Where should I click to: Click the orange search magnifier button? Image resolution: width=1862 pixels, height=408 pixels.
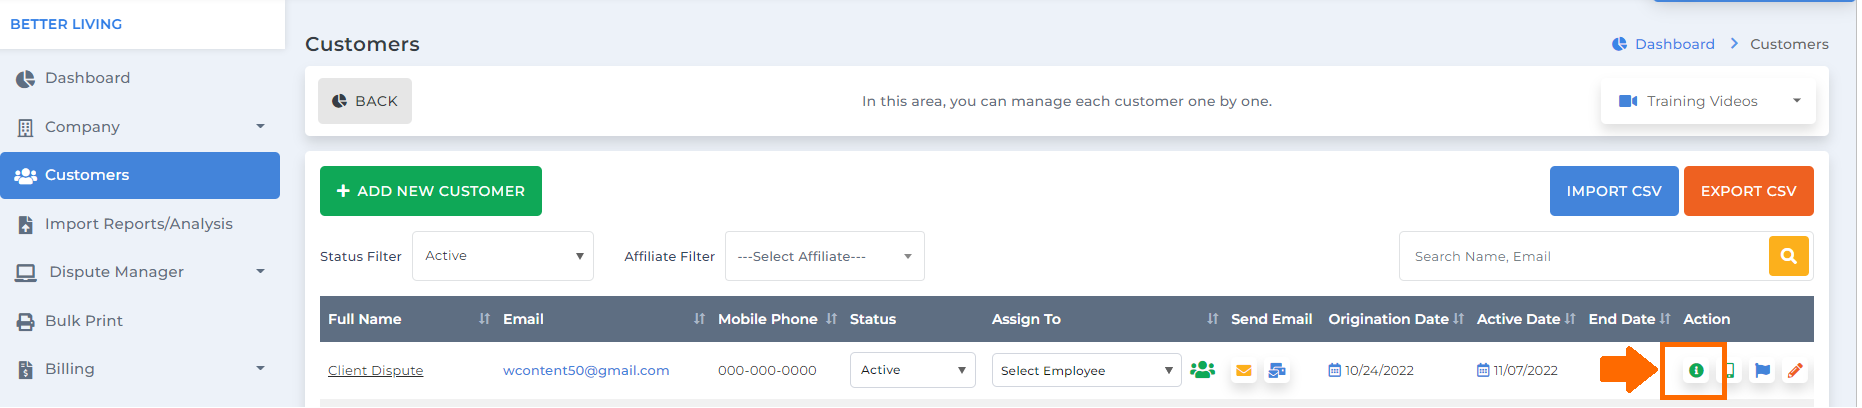tap(1789, 256)
